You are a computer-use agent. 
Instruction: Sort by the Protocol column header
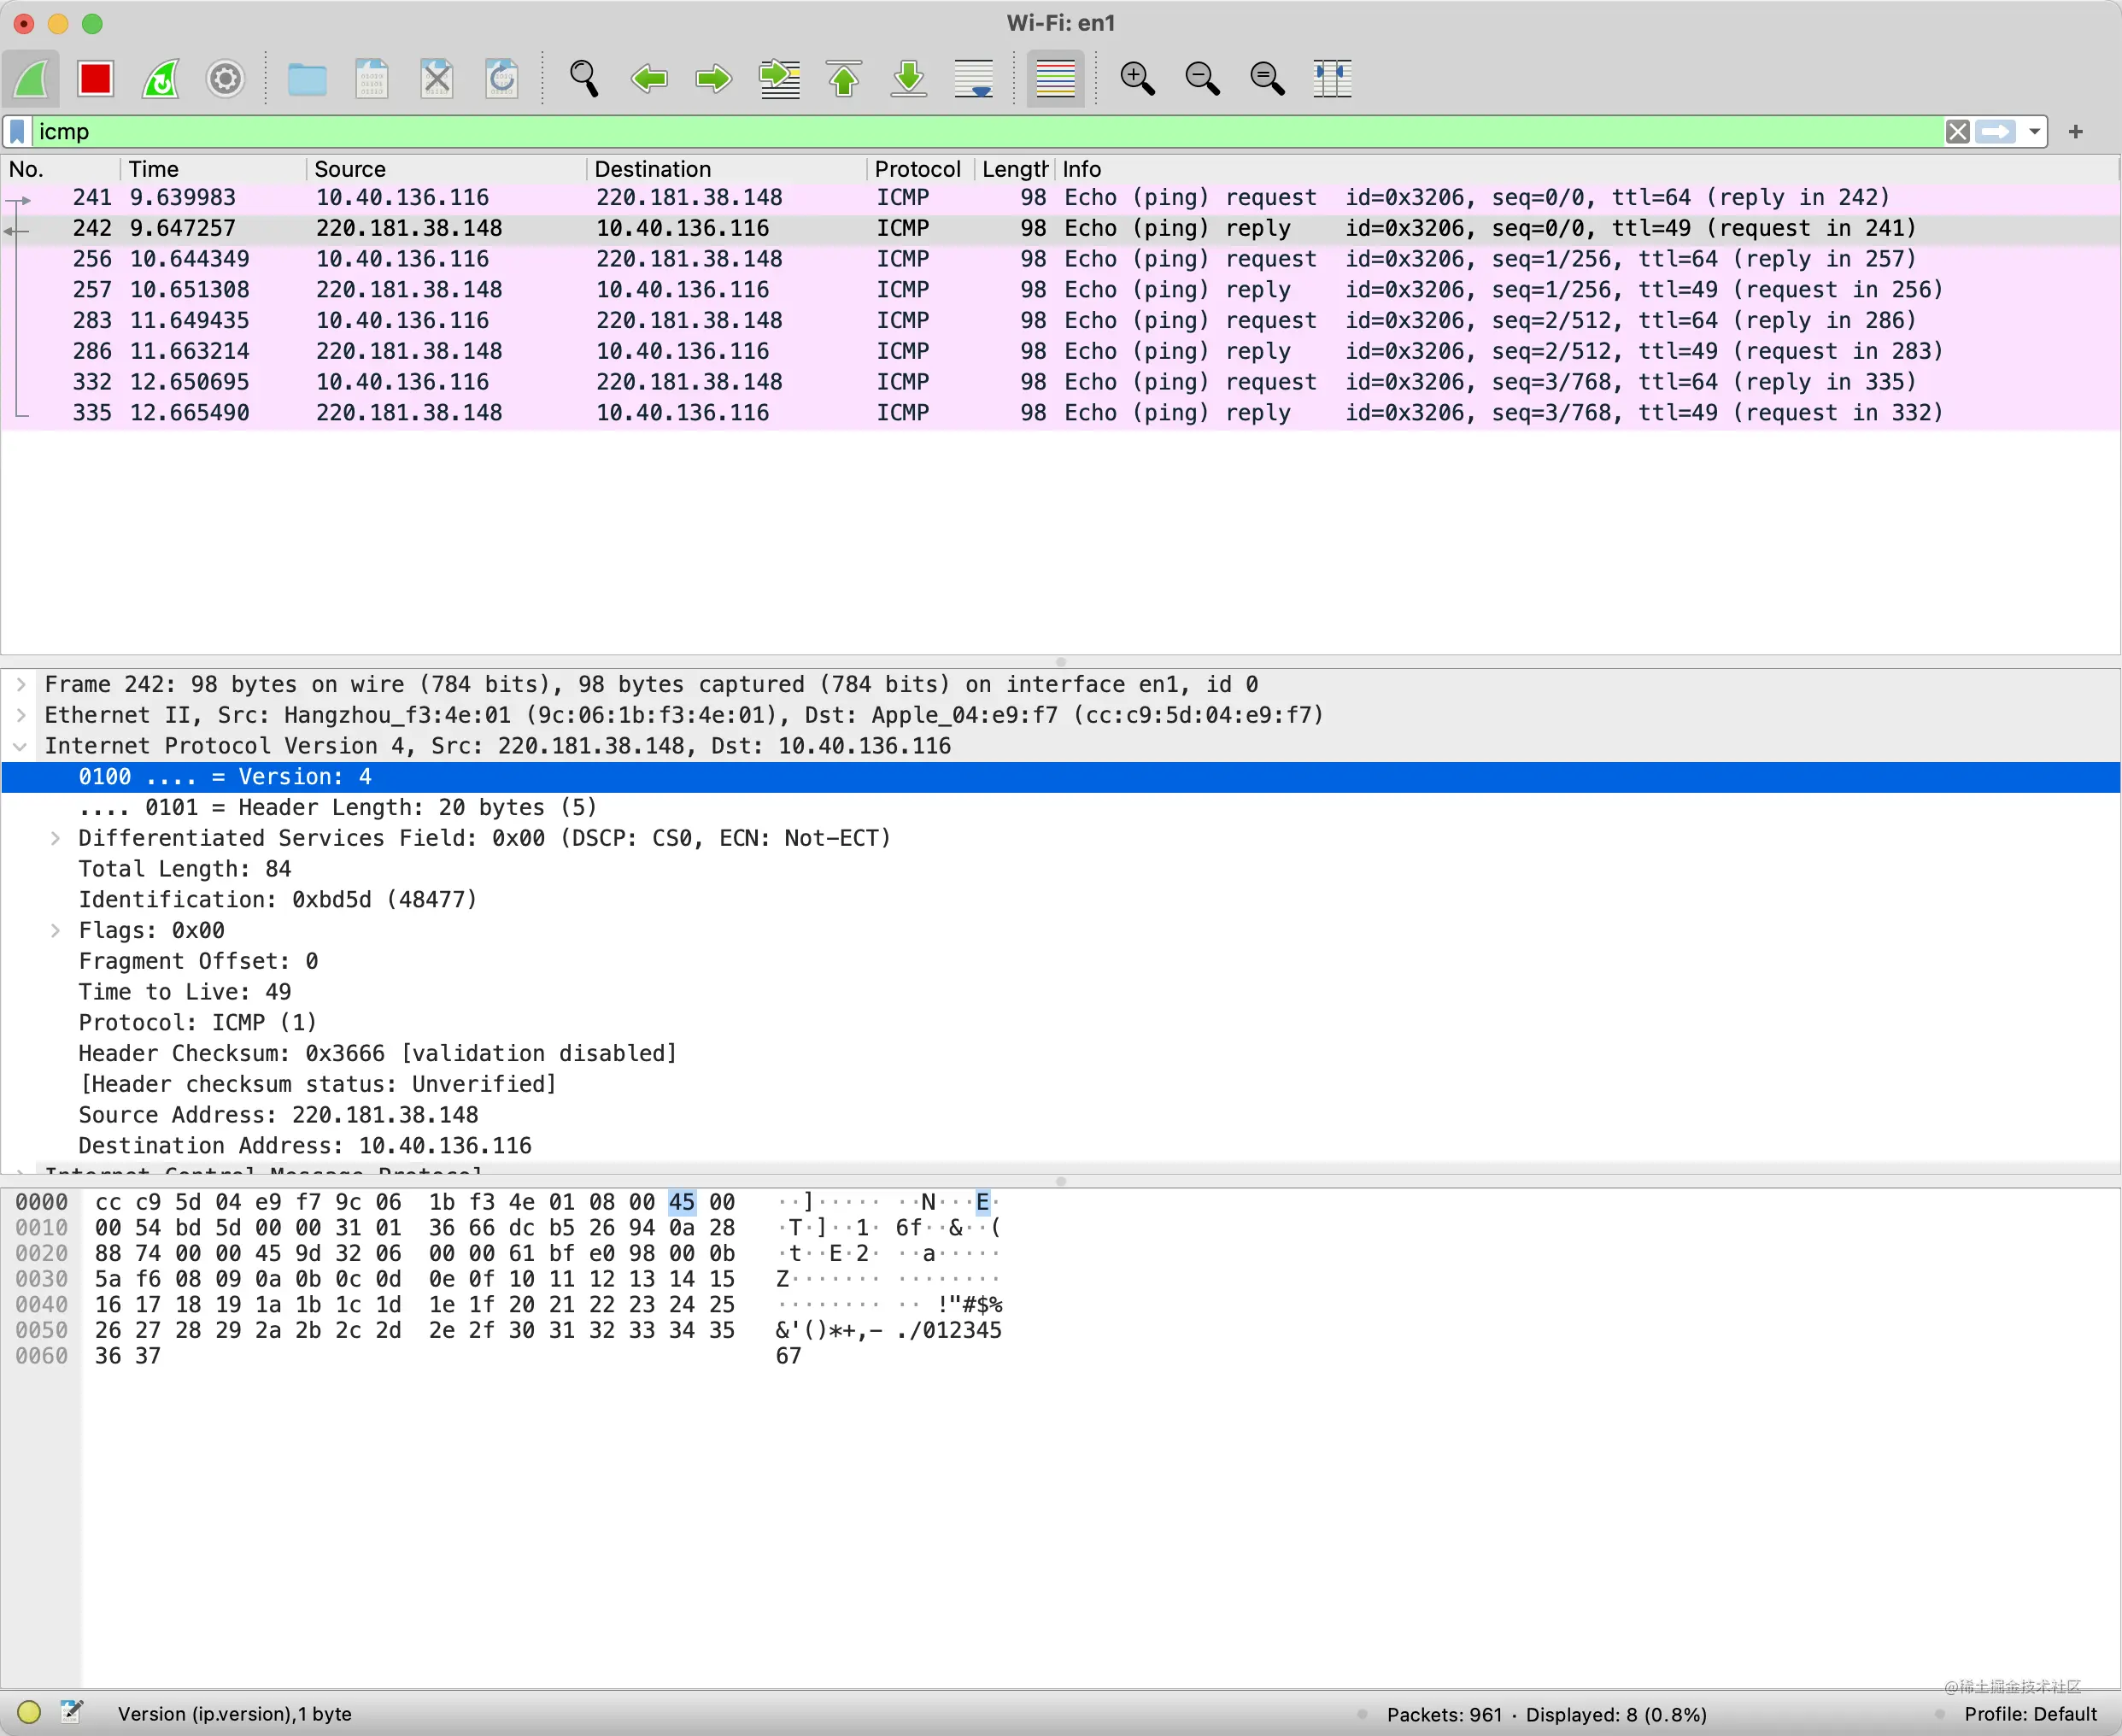tap(920, 169)
